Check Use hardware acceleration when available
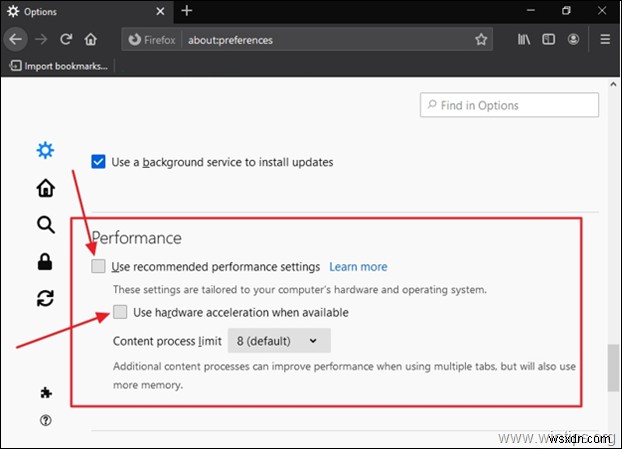Image resolution: width=622 pixels, height=449 pixels. 121,312
